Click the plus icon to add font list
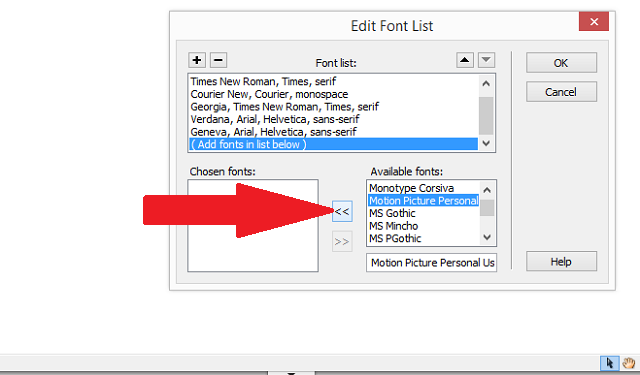Viewport: 640px width, 375px height. tap(197, 60)
